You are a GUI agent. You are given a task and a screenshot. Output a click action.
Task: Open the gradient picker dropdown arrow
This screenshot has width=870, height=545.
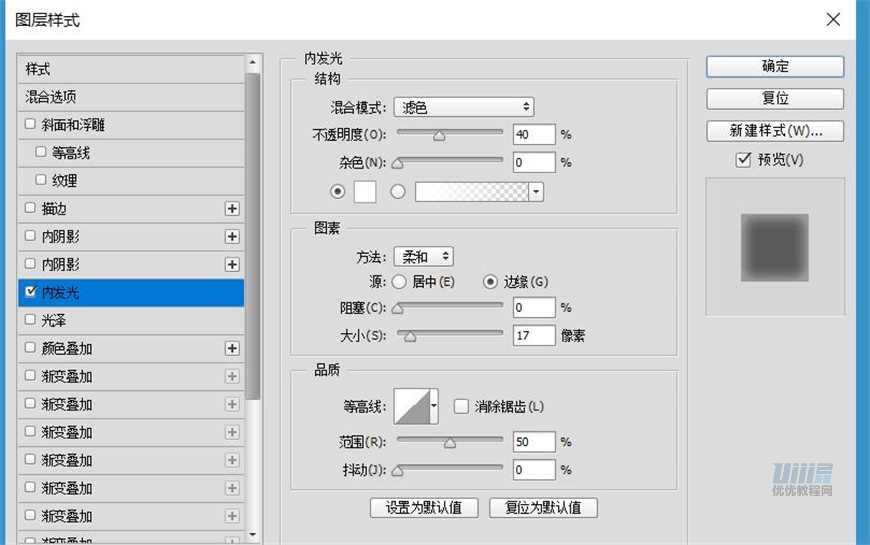pyautogui.click(x=536, y=192)
